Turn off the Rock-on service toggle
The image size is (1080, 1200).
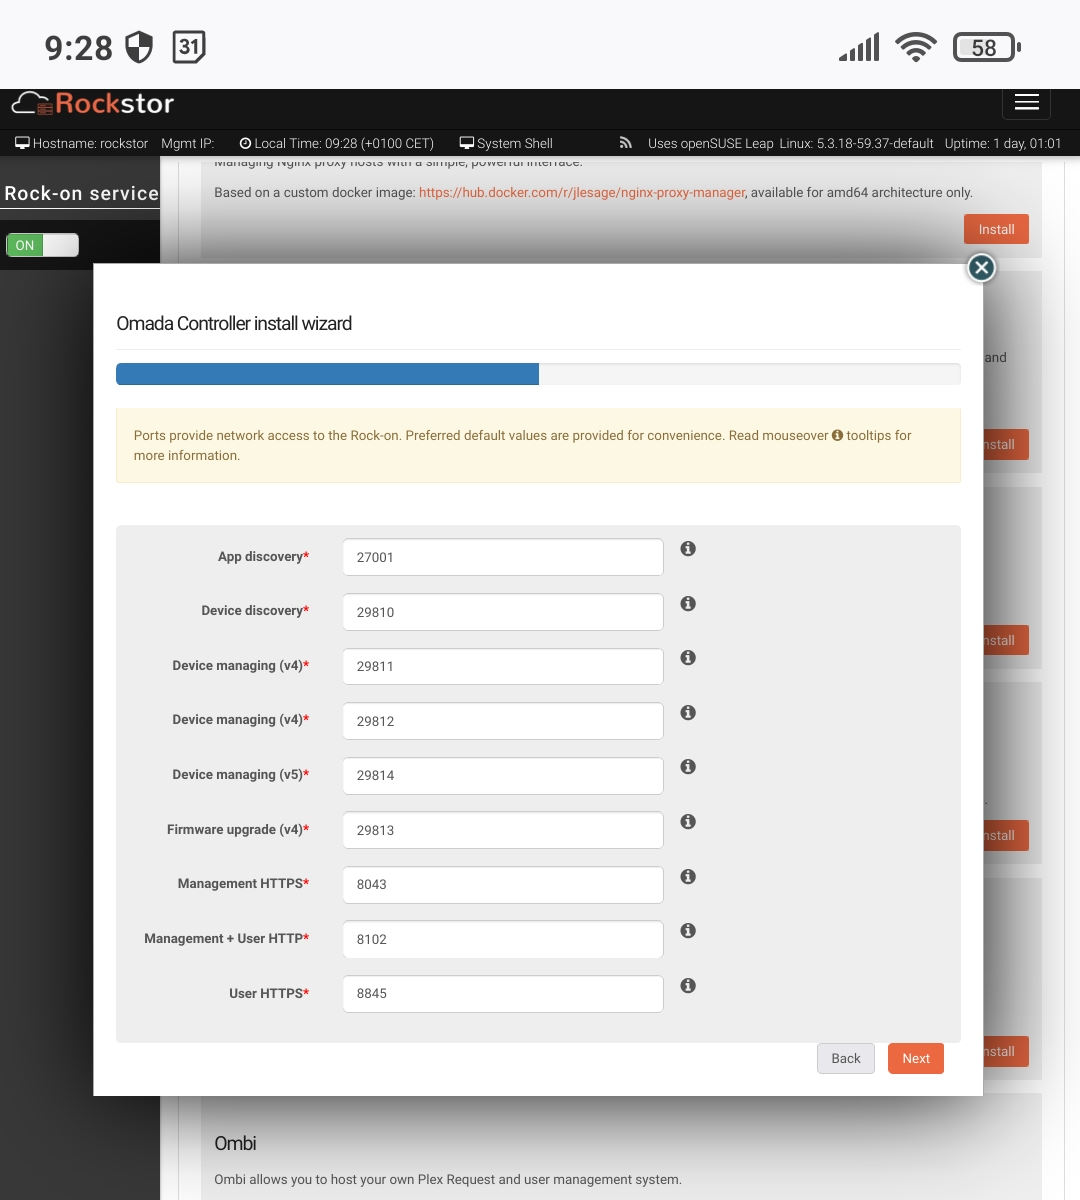point(42,245)
